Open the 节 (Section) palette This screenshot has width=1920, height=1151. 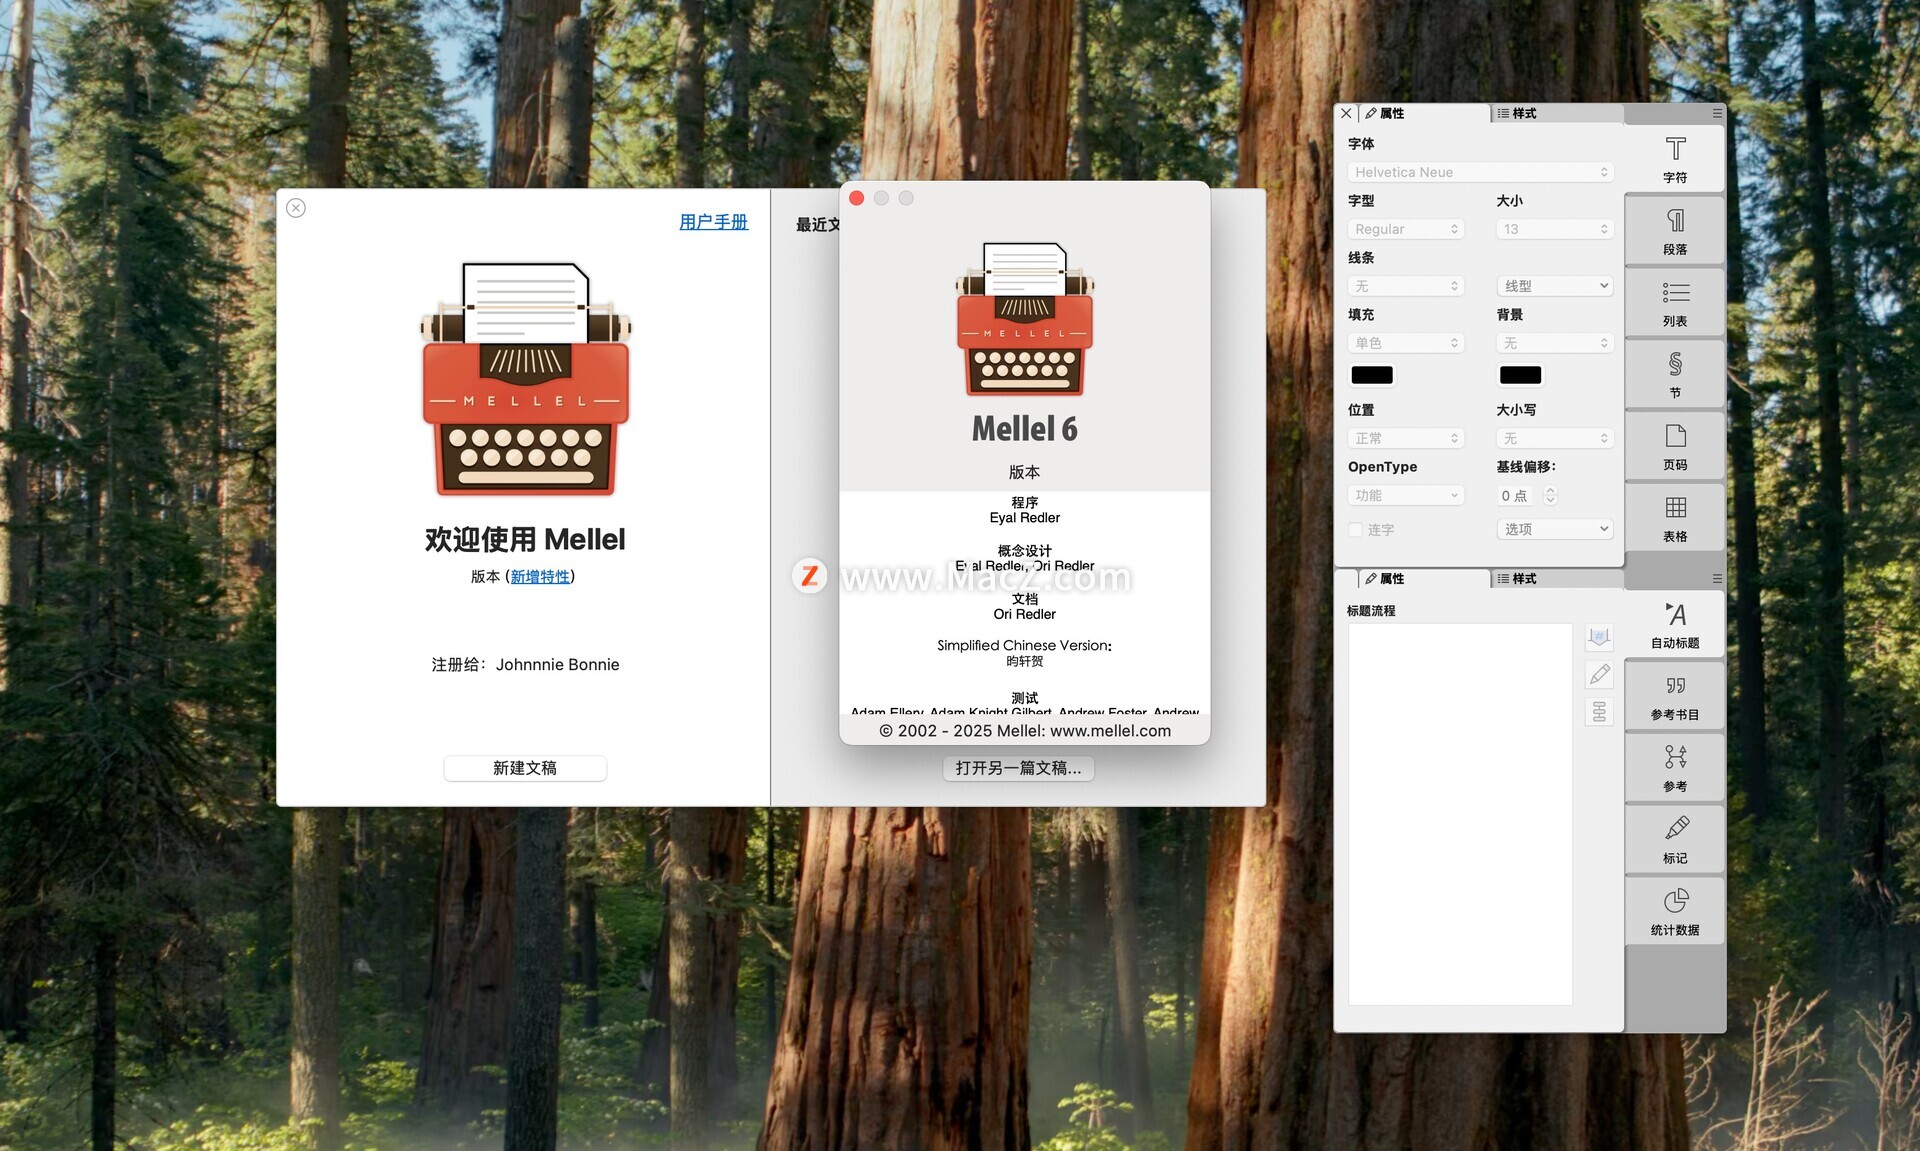tap(1675, 375)
